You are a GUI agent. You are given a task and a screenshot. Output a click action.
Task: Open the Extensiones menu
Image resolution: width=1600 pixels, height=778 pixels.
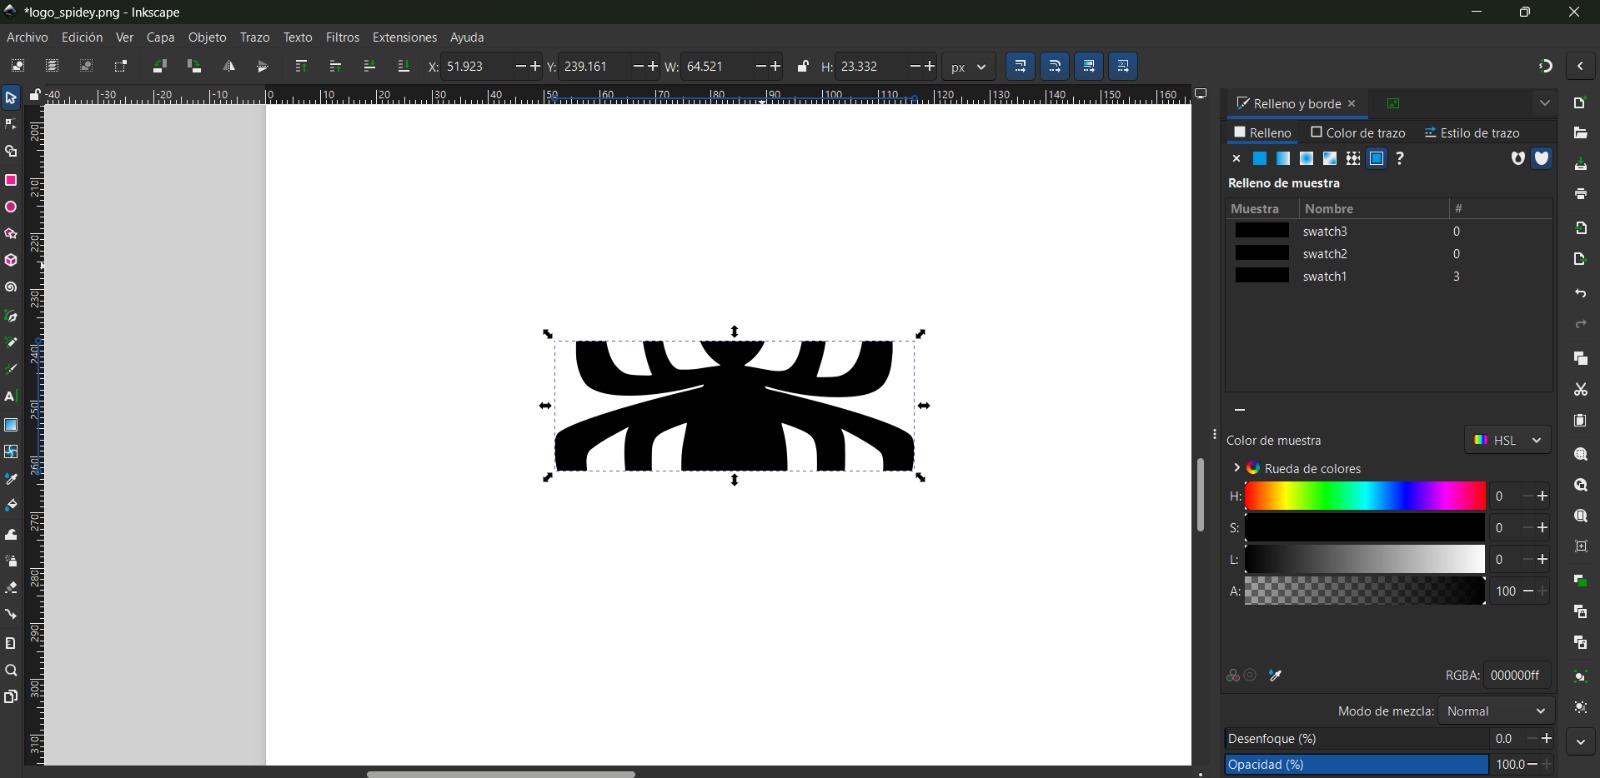point(404,37)
